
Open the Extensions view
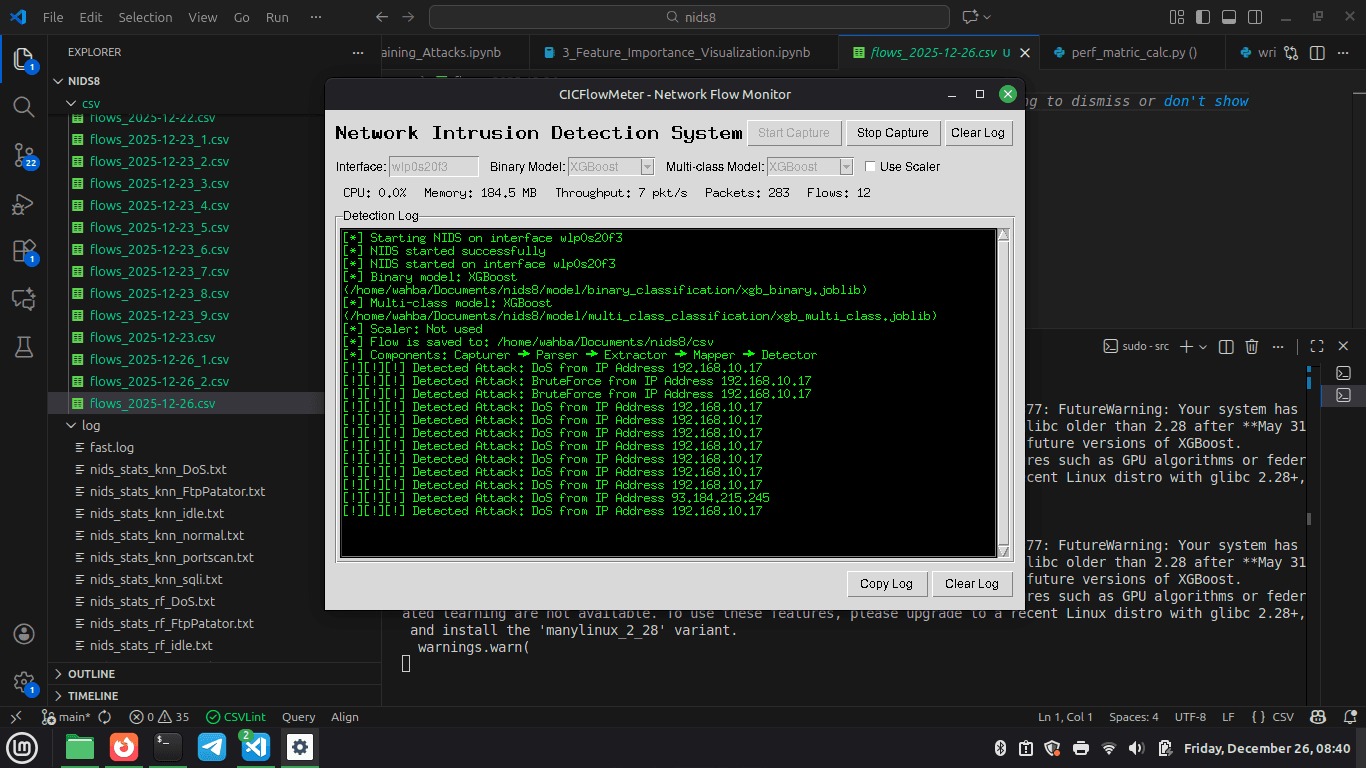point(24,250)
